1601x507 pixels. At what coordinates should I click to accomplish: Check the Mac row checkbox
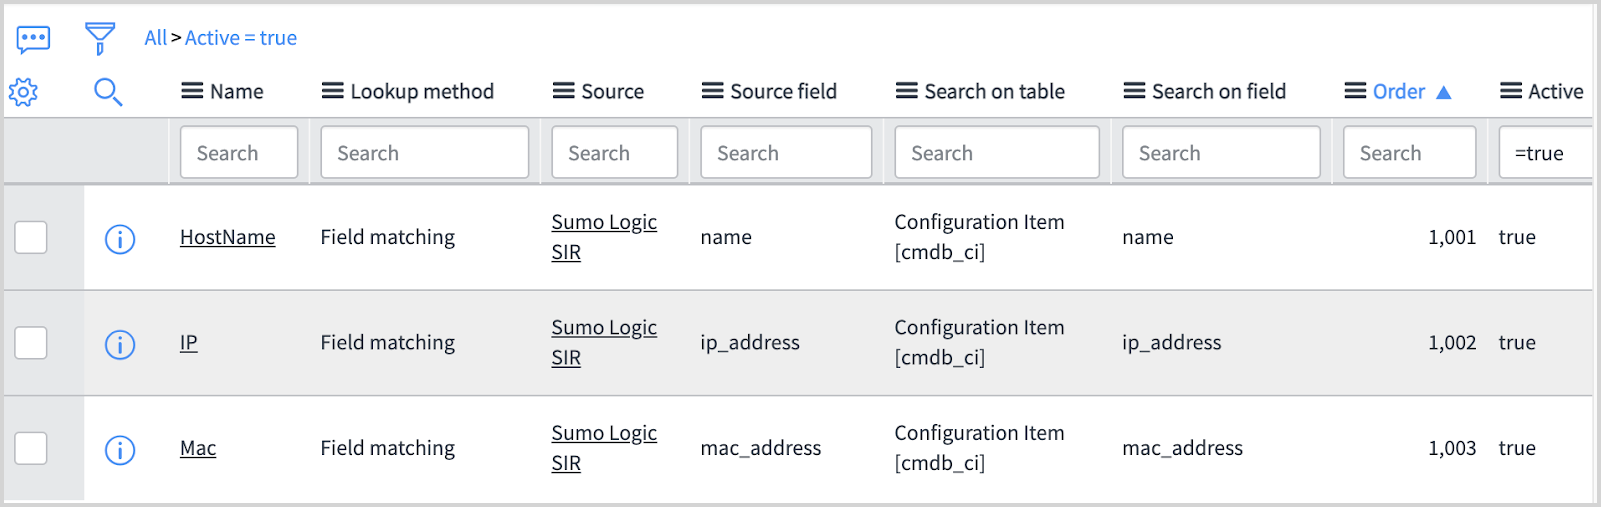(x=31, y=448)
